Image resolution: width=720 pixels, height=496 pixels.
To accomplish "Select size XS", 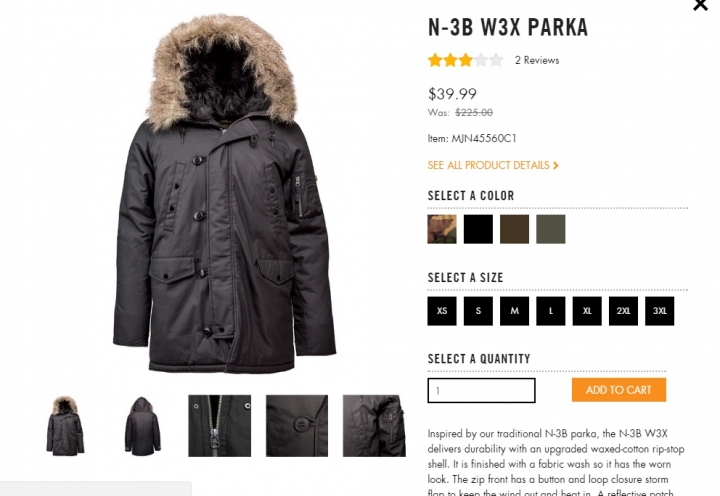I will pyautogui.click(x=442, y=311).
